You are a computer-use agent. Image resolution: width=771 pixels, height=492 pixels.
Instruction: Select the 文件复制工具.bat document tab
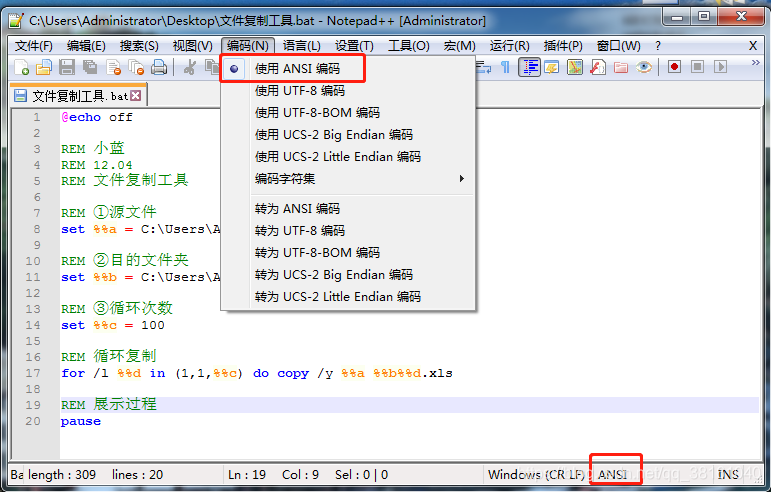(x=78, y=95)
